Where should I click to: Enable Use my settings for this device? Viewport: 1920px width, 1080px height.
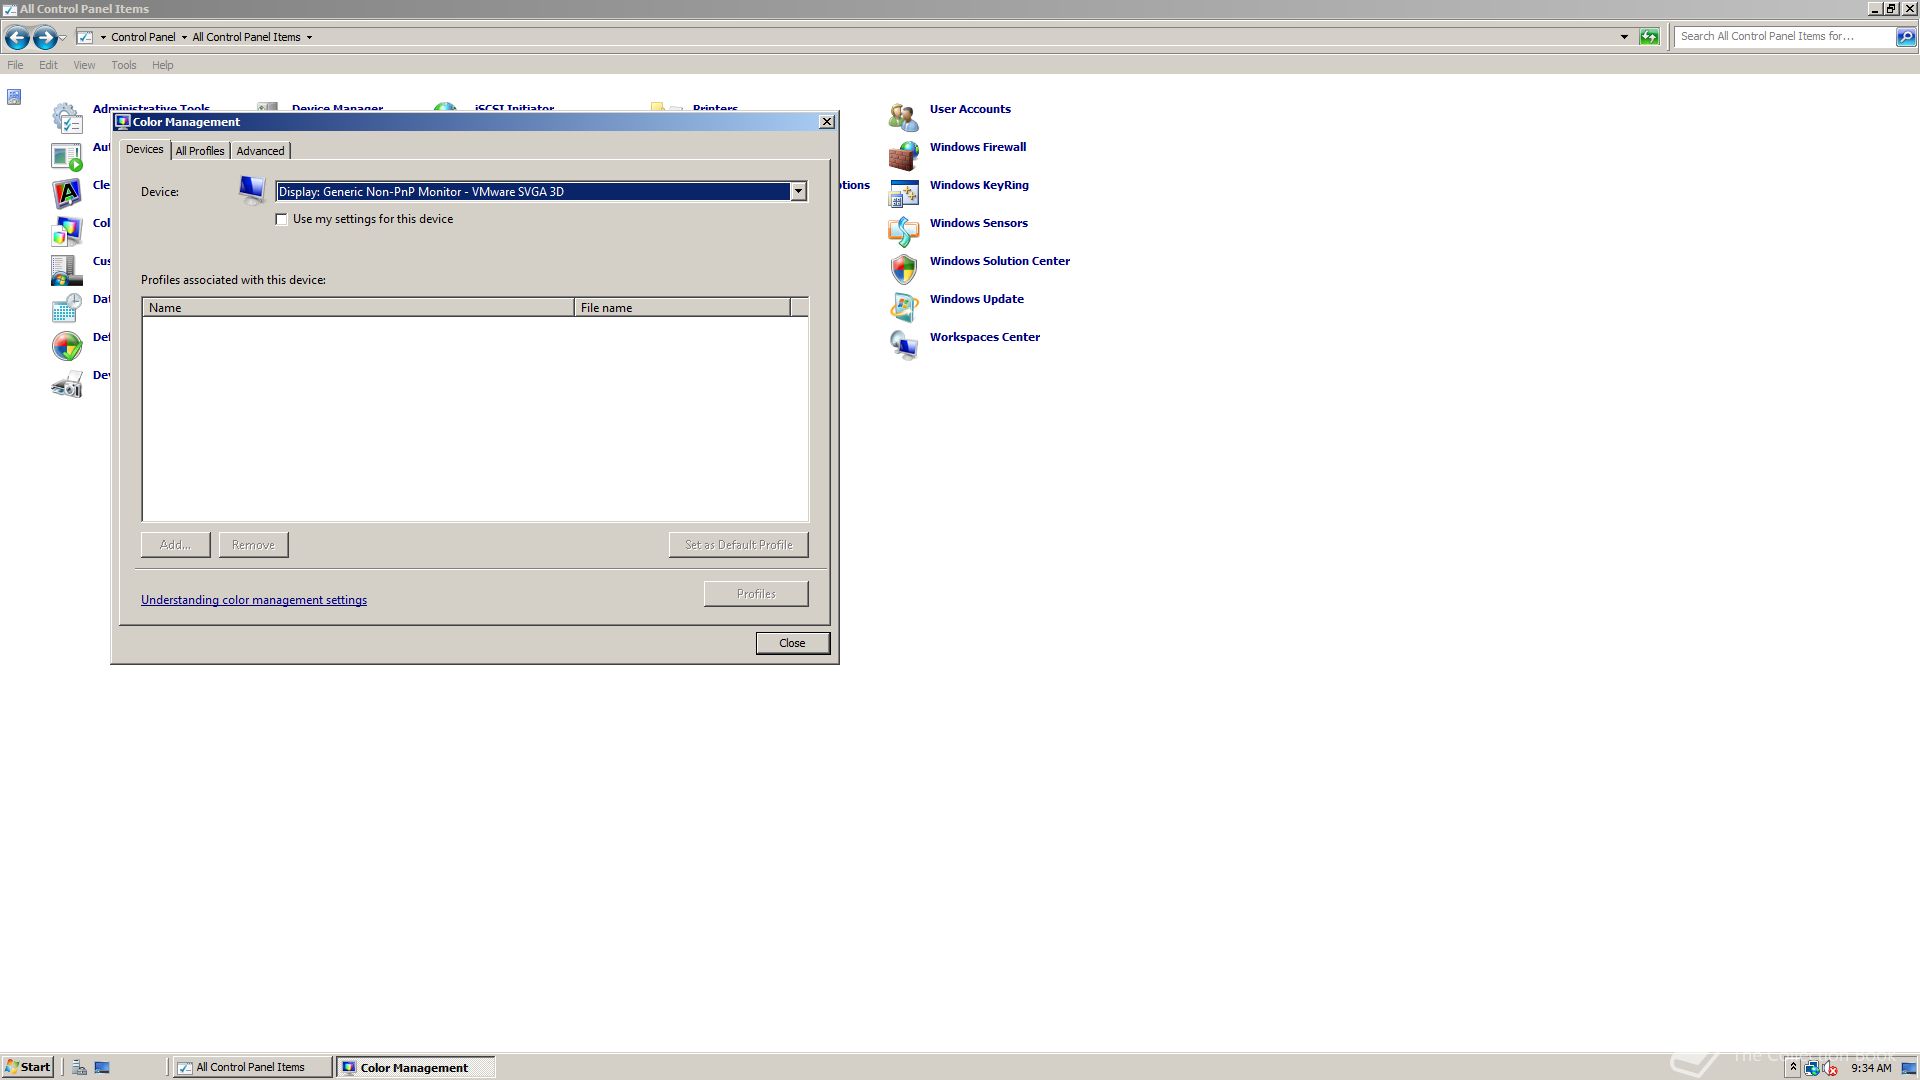coord(282,219)
